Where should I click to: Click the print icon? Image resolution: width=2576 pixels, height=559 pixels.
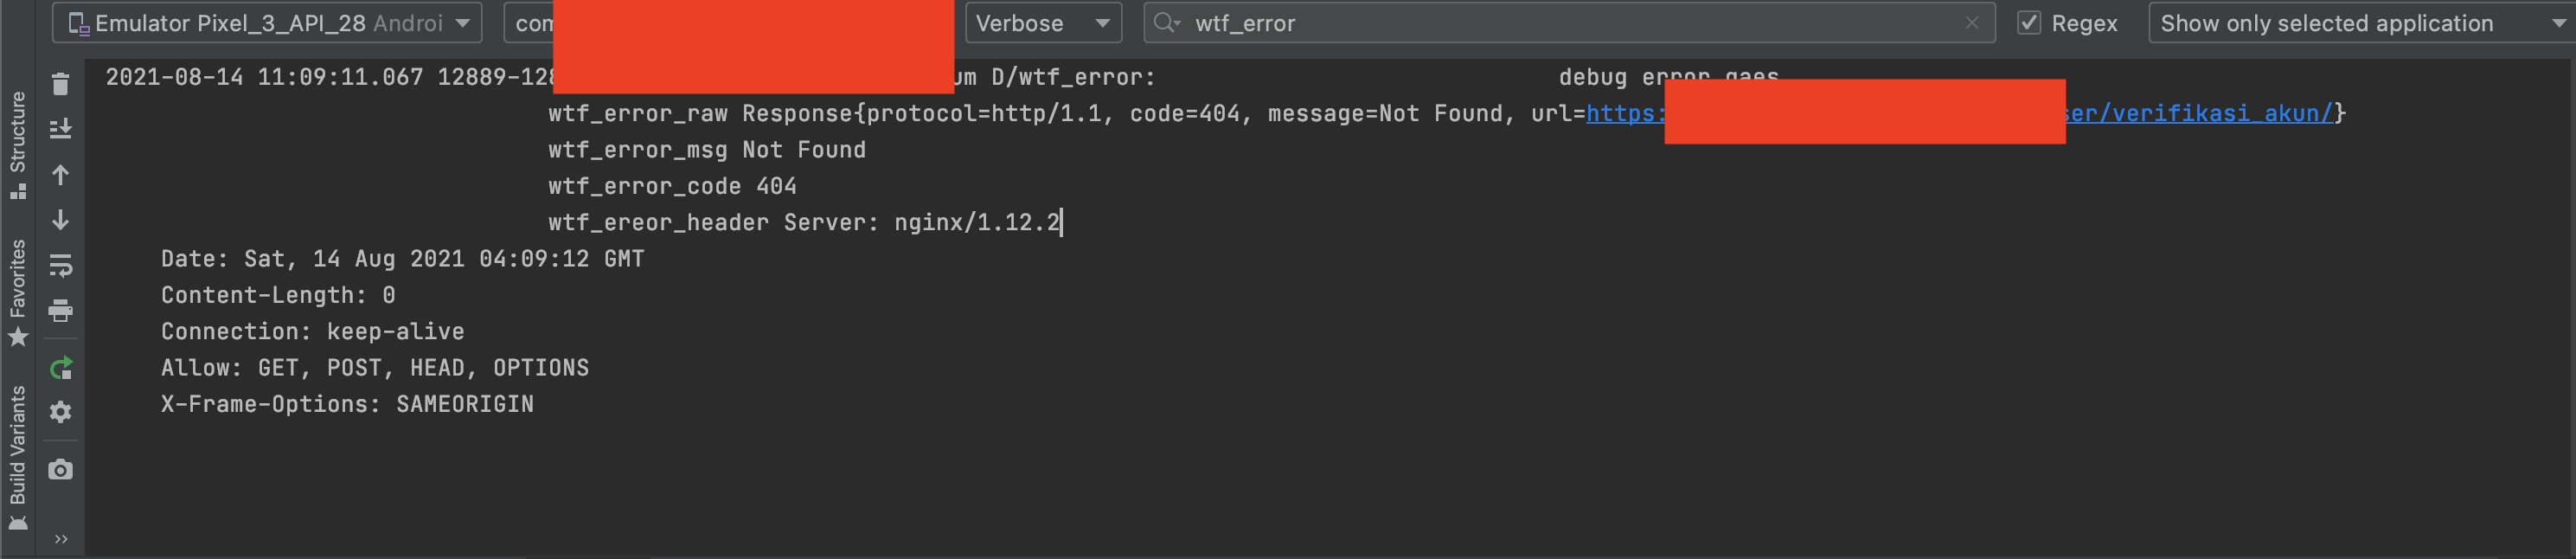[60, 311]
